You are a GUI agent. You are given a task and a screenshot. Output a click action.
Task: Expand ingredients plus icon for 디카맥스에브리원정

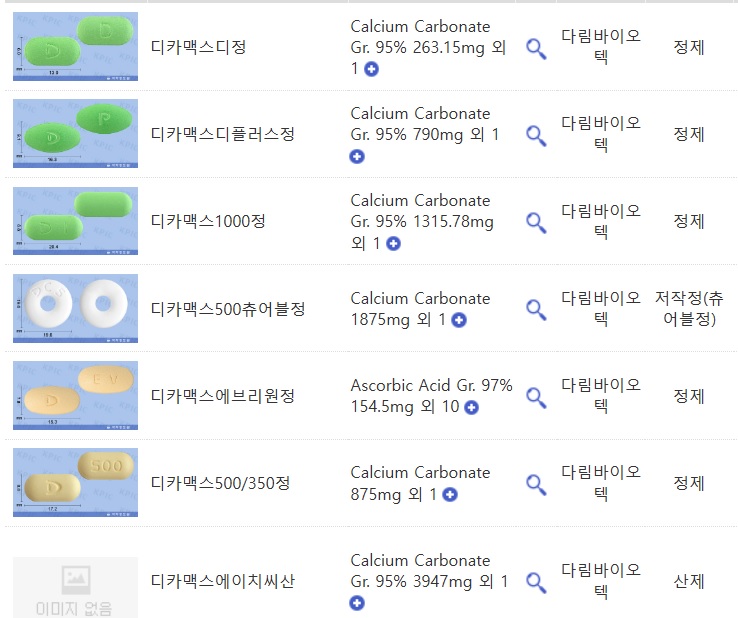[x=471, y=407]
